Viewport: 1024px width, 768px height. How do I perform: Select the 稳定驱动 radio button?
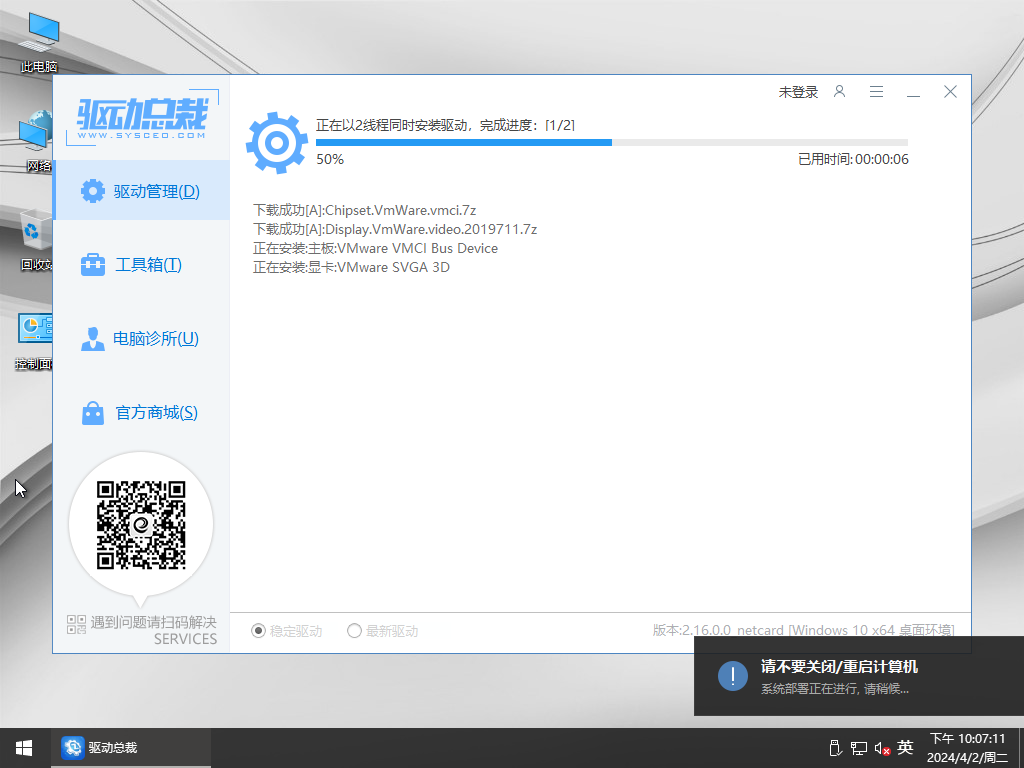click(x=259, y=631)
